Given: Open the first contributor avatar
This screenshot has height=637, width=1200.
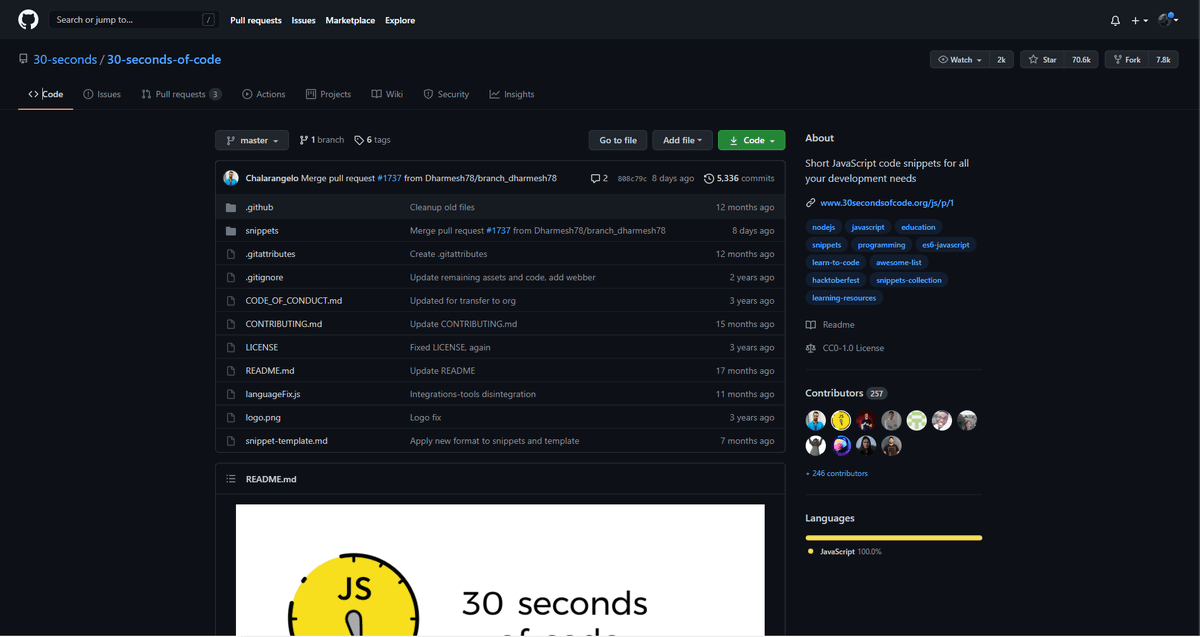Looking at the screenshot, I should click(x=816, y=421).
